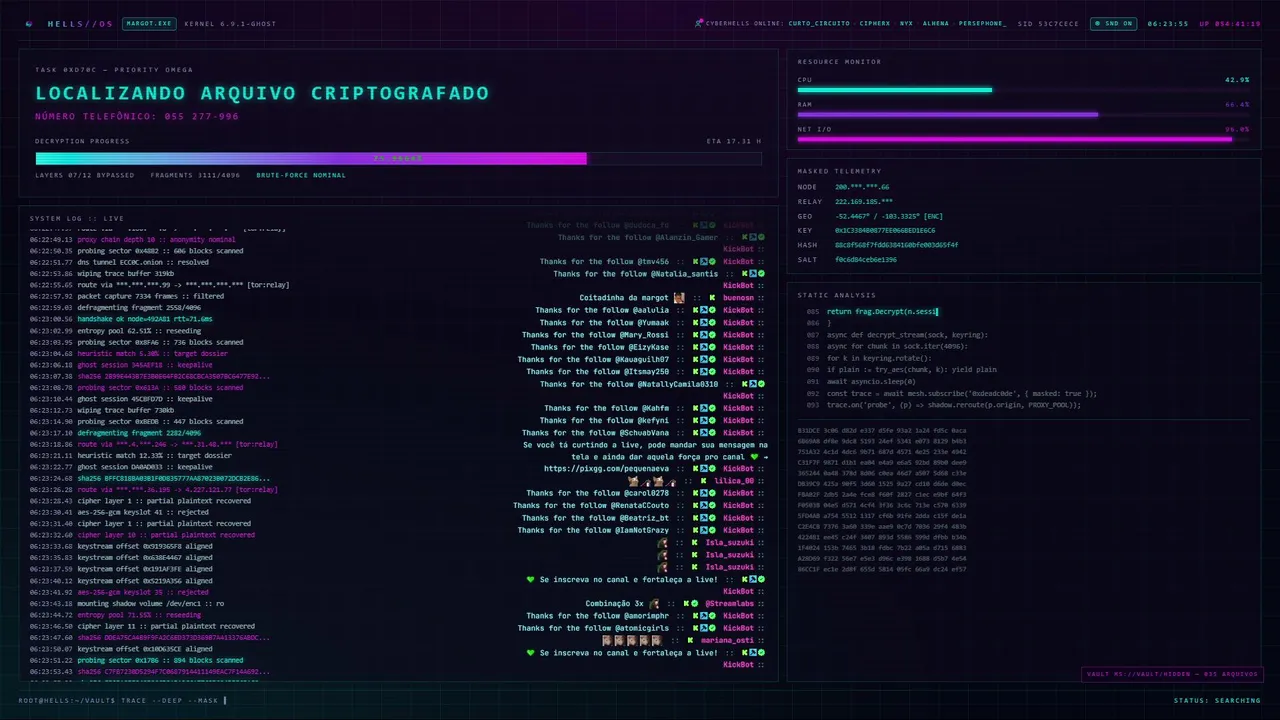The width and height of the screenshot is (1280, 720).
Task: Click the icon beside CYBERHELLS ONLINE
Action: click(x=699, y=23)
